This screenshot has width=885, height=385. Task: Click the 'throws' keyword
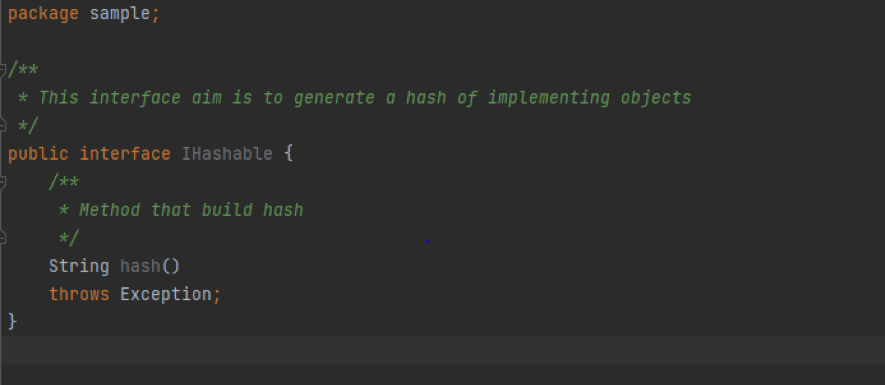79,294
